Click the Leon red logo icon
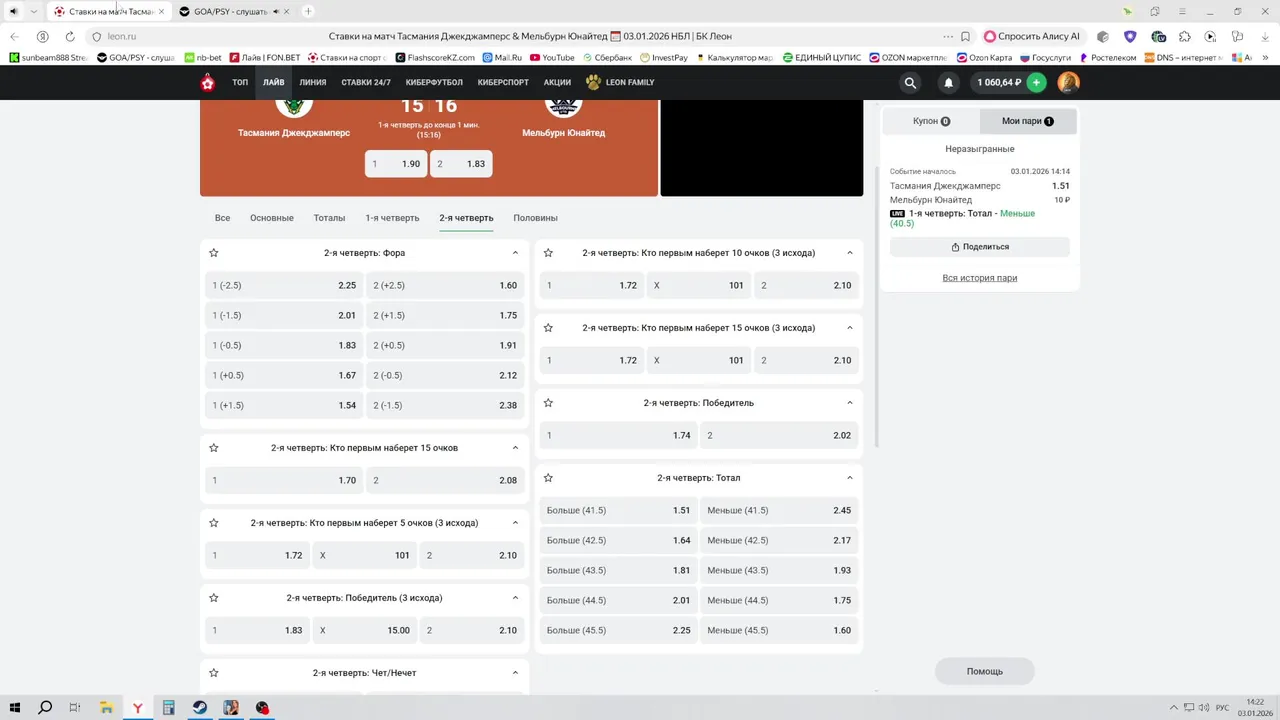The width and height of the screenshot is (1280, 720). [208, 82]
